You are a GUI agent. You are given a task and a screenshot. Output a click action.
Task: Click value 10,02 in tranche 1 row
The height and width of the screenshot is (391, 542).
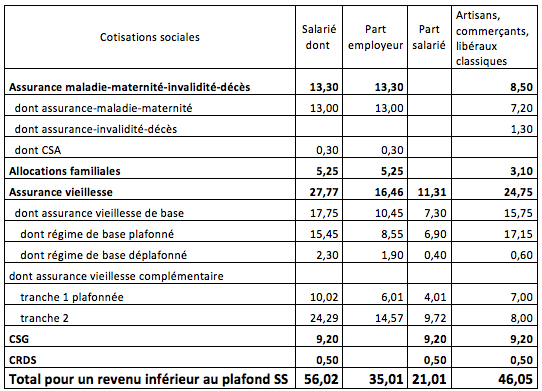click(x=324, y=297)
